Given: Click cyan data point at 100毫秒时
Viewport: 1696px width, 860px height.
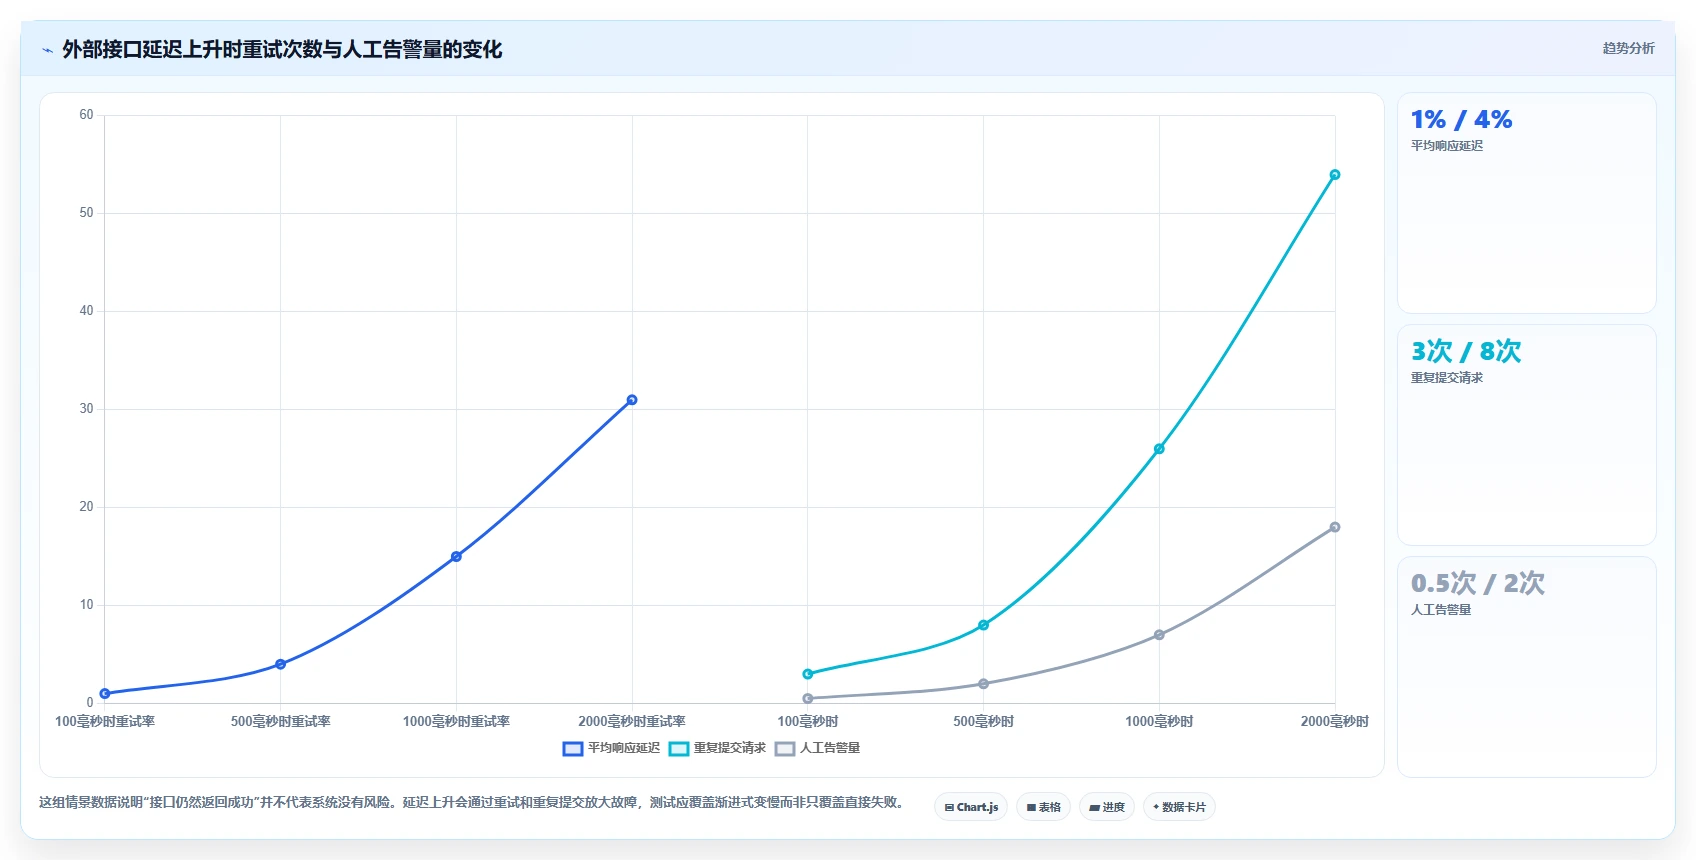Looking at the screenshot, I should tap(808, 674).
